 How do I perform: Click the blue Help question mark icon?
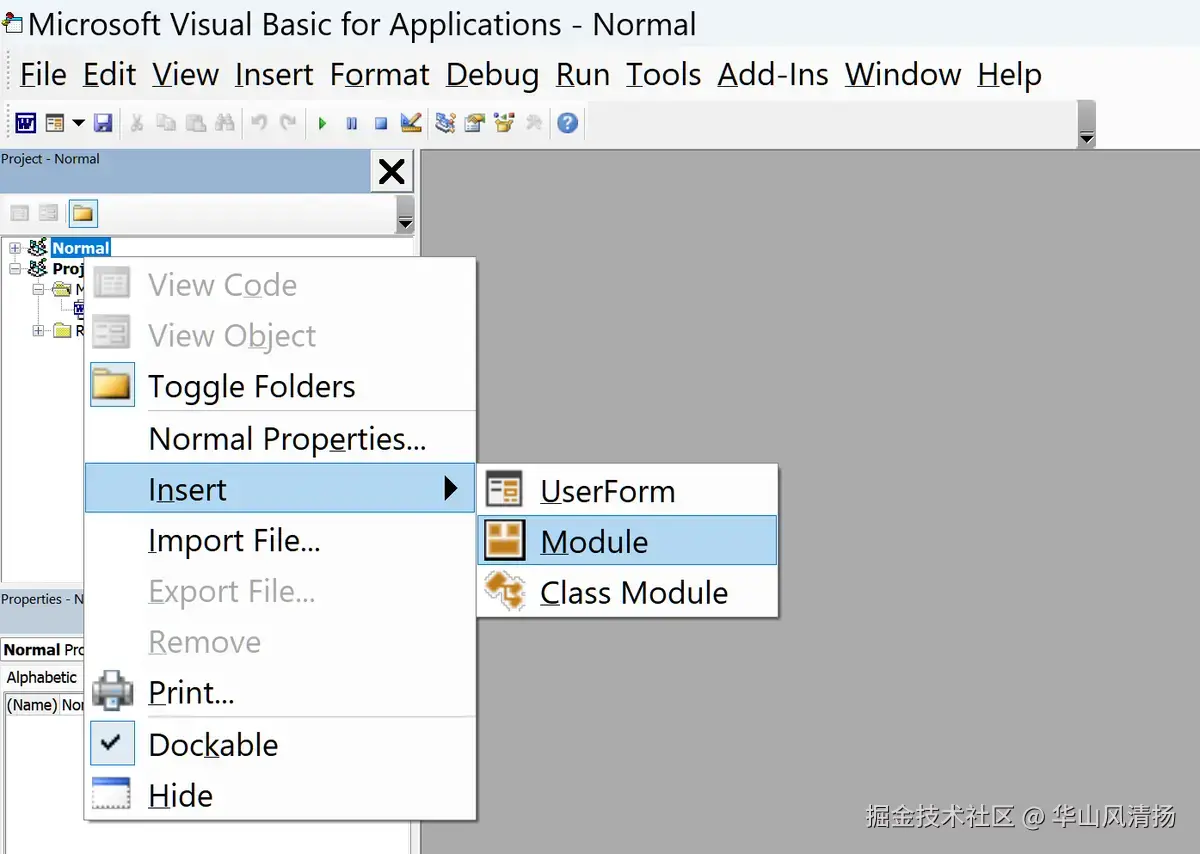tap(568, 123)
